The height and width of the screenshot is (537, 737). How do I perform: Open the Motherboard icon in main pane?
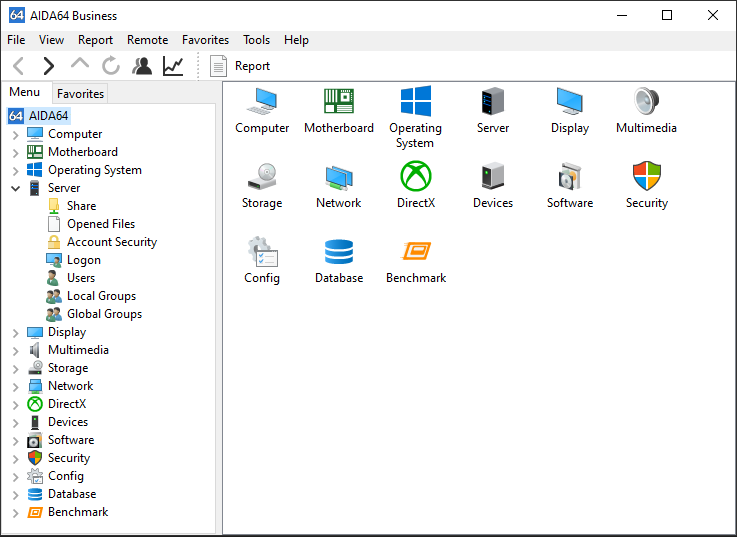(338, 101)
